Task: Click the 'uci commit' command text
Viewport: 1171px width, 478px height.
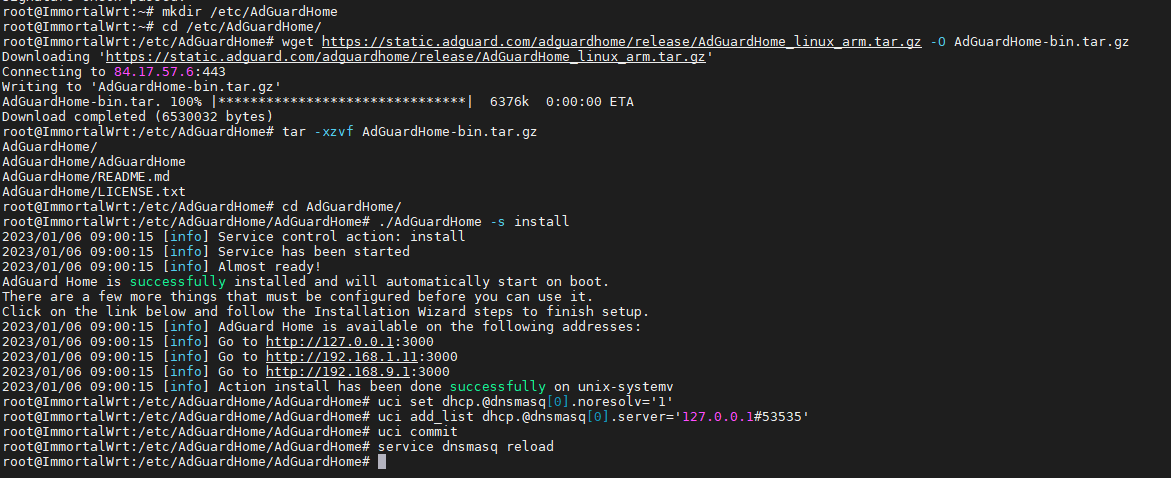Action: tap(417, 432)
